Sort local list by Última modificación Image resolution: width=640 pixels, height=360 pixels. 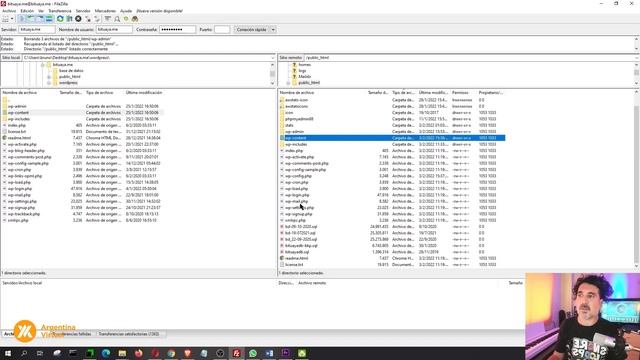click(x=144, y=93)
